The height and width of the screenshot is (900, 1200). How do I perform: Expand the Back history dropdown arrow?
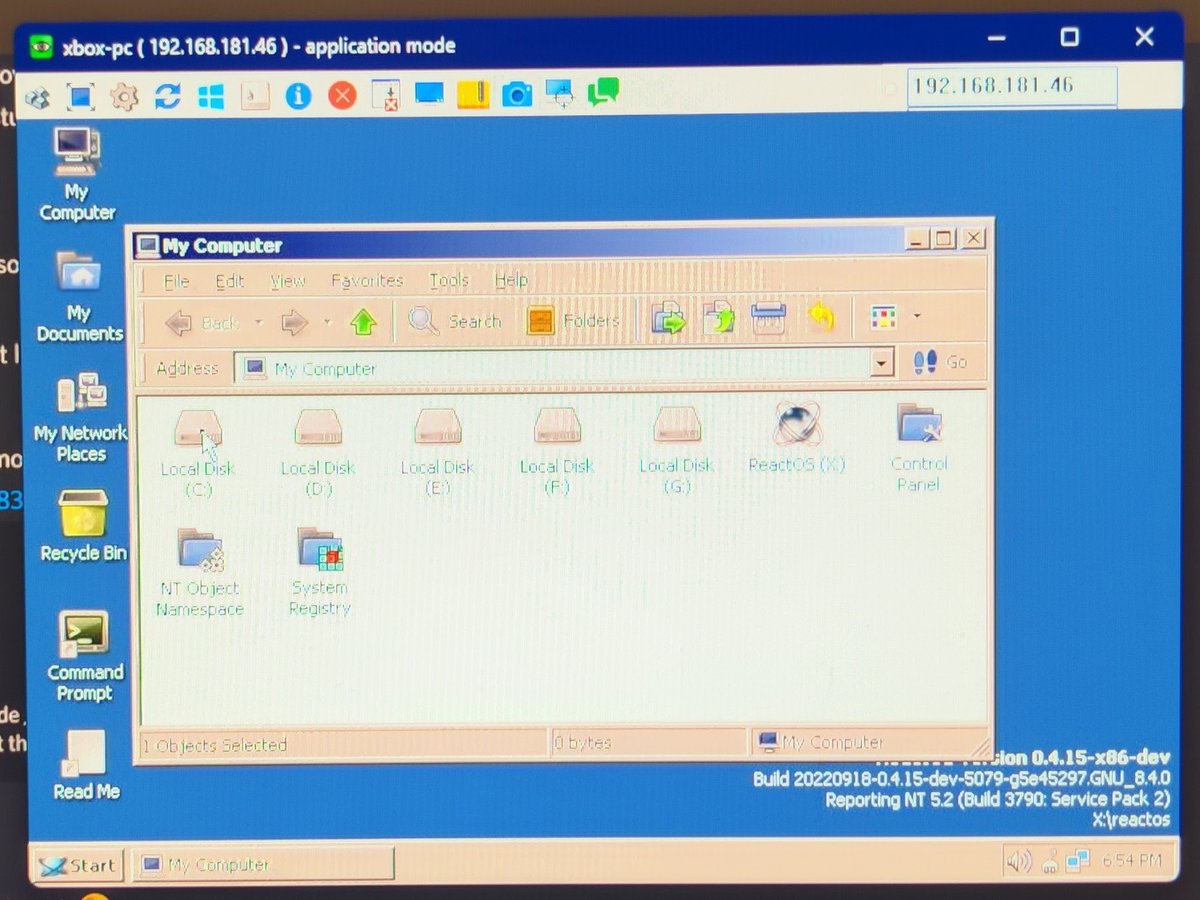point(258,322)
